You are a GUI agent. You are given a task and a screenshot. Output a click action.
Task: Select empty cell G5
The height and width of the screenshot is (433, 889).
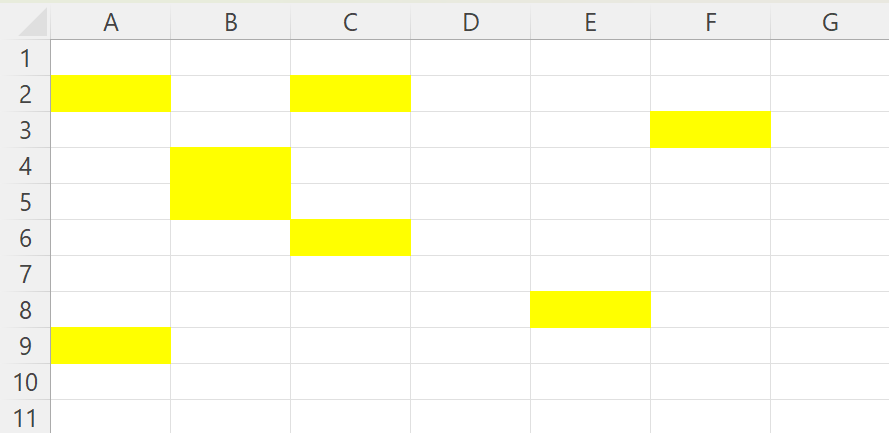[830, 202]
